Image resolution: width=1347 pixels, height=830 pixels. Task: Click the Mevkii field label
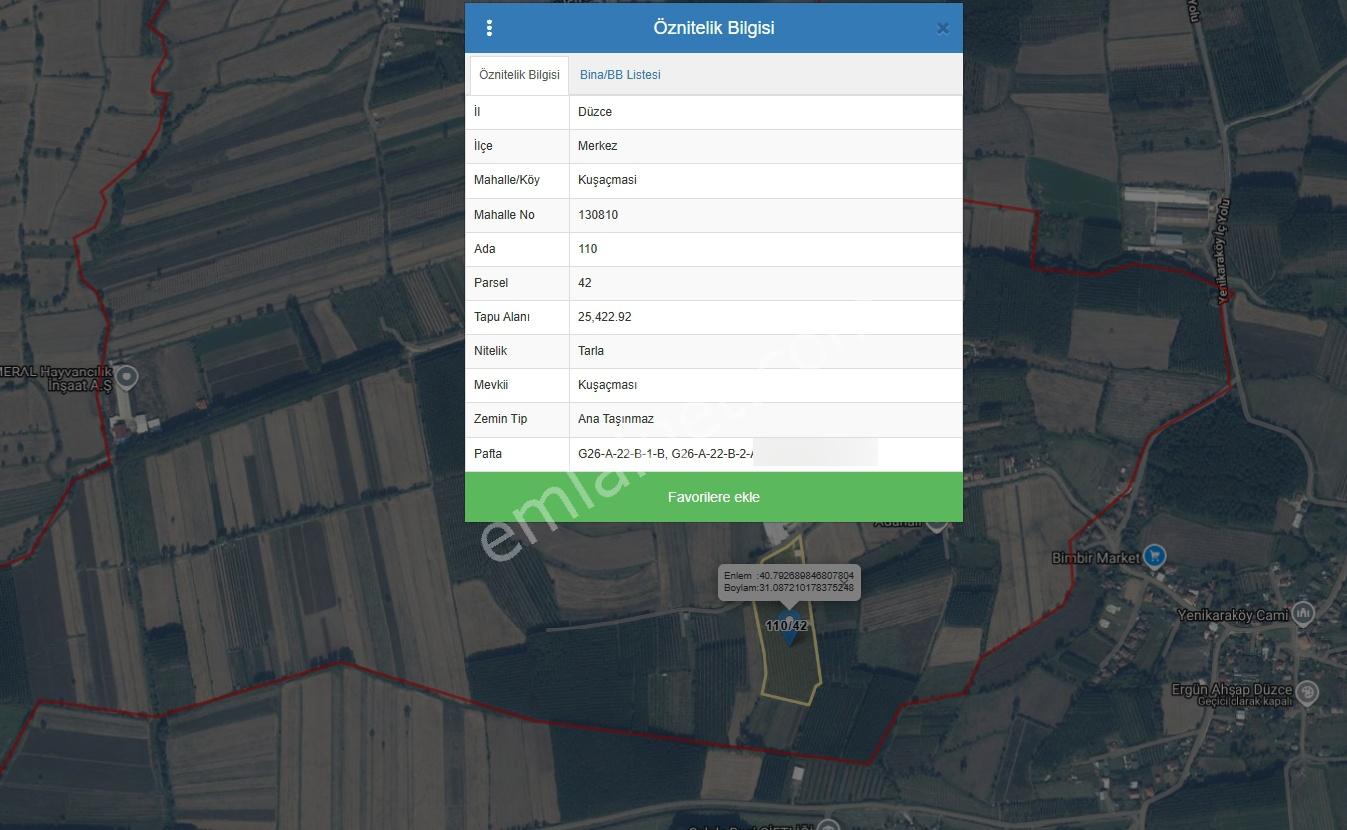pos(491,385)
